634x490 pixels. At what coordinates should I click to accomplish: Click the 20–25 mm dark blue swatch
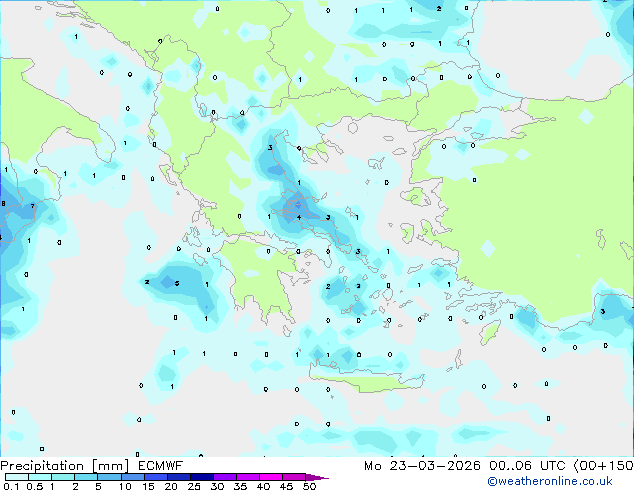tap(179, 477)
